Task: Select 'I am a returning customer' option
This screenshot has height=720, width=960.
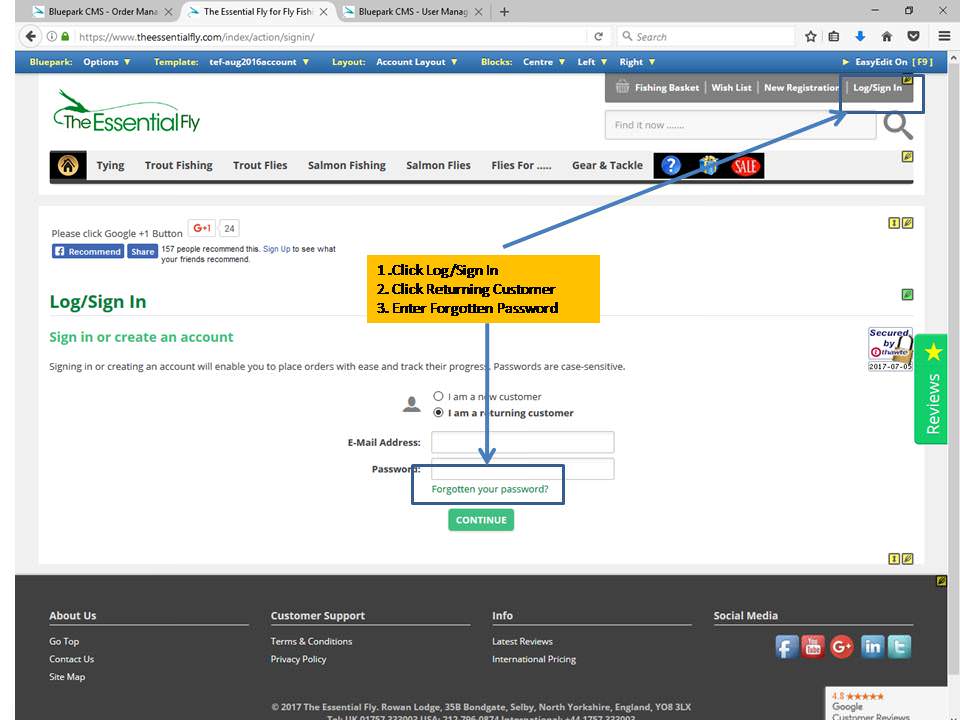Action: [438, 413]
